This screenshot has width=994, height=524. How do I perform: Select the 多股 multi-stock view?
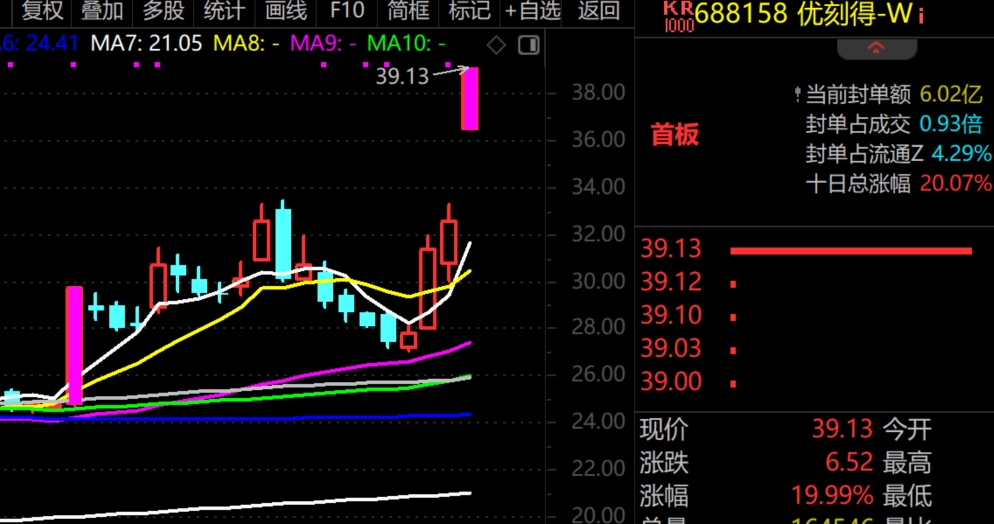(x=163, y=12)
